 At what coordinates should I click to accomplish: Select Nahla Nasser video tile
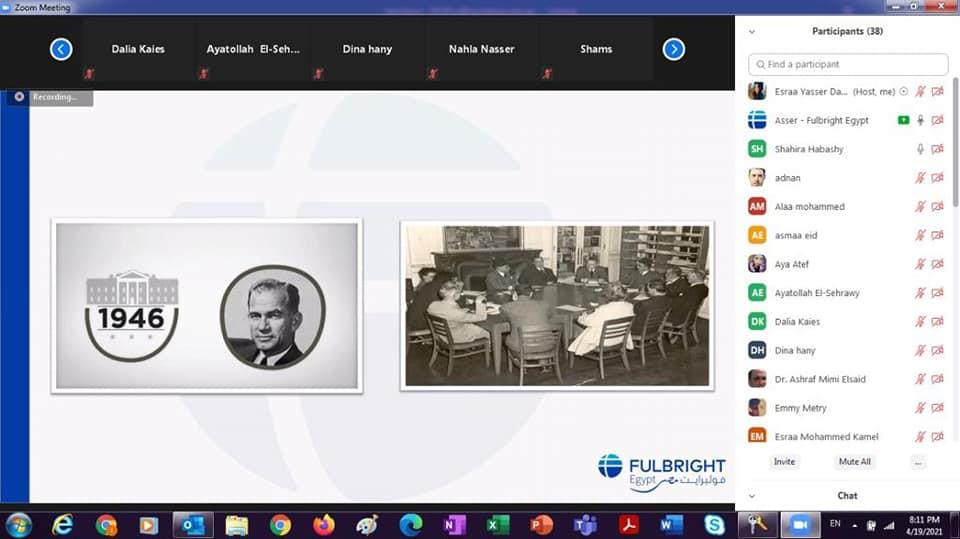481,49
